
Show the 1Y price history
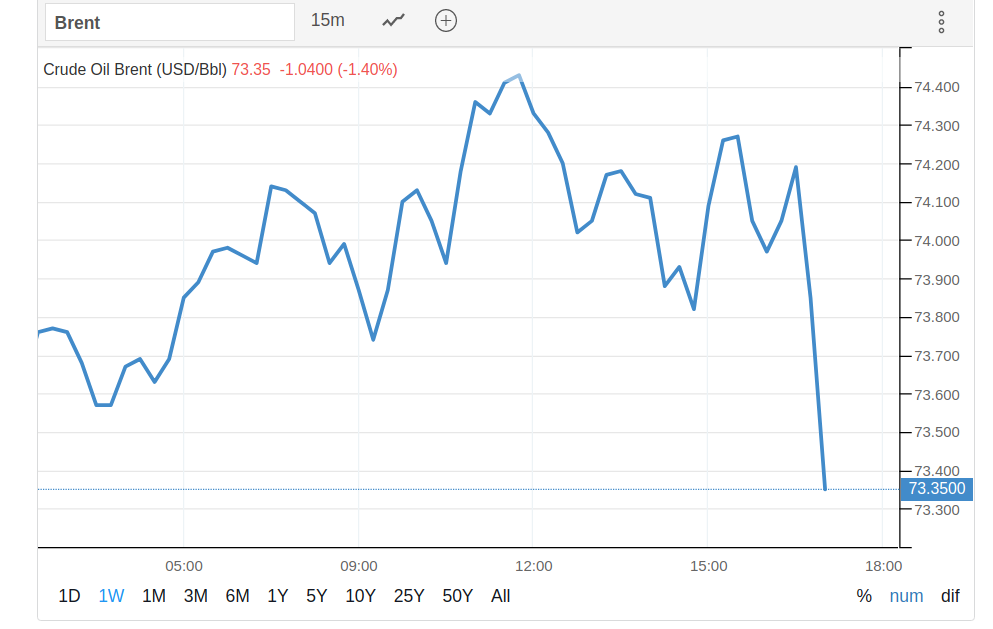click(278, 596)
